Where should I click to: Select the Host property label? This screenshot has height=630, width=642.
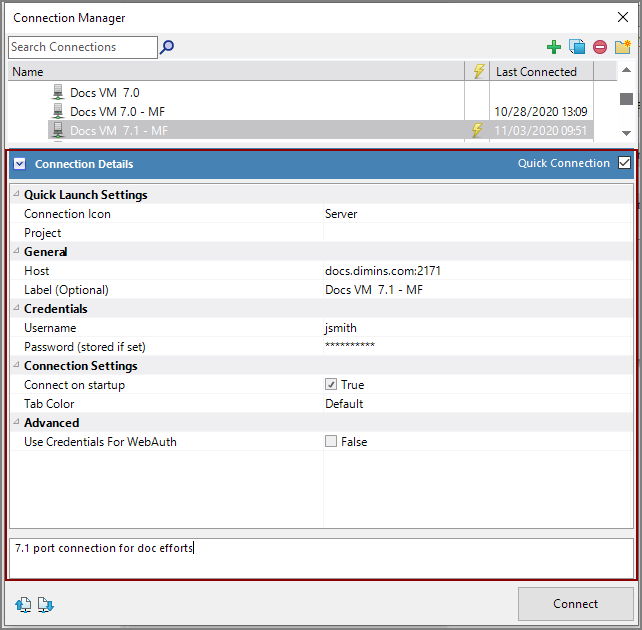pos(36,271)
